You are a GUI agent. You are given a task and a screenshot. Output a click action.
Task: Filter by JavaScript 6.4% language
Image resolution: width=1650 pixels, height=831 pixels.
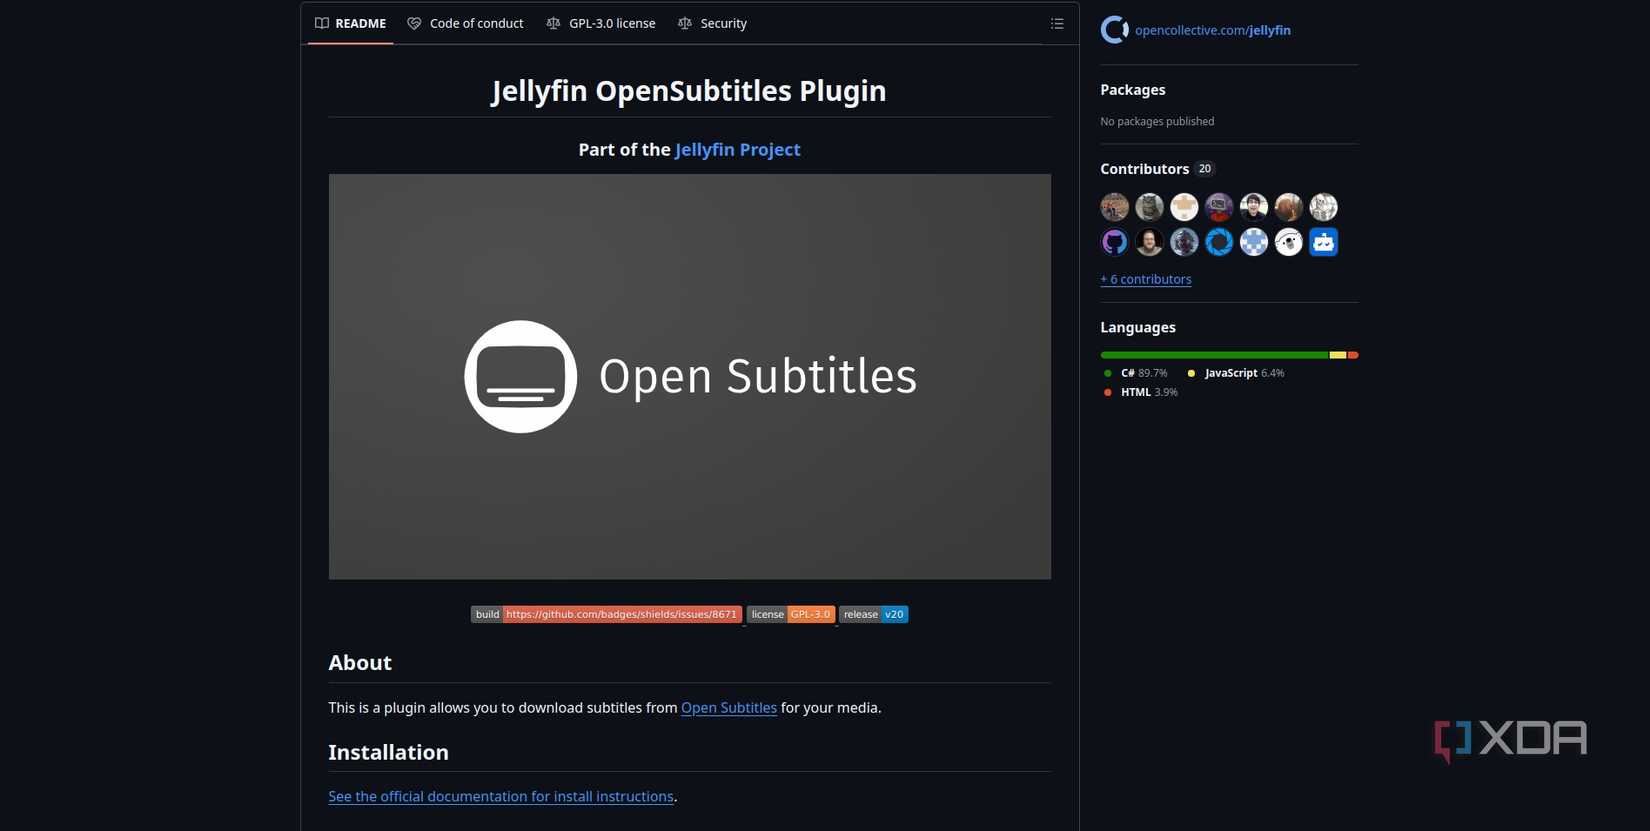tap(1235, 373)
